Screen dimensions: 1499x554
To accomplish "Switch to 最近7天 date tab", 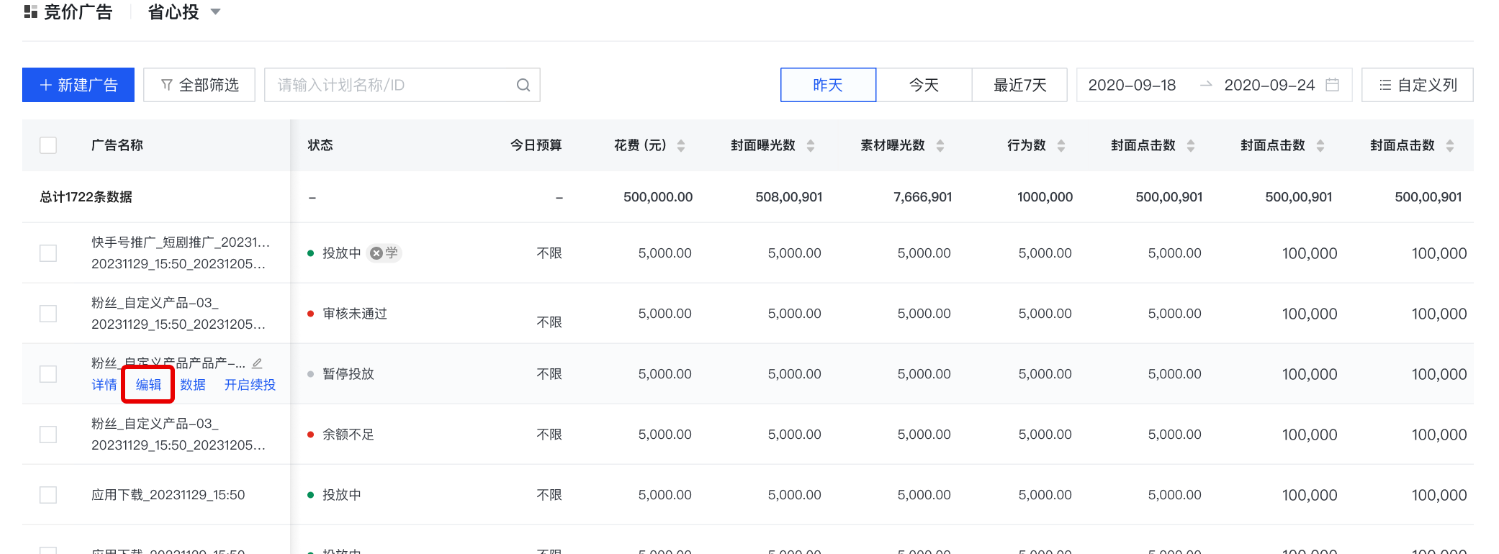I will click(1020, 85).
